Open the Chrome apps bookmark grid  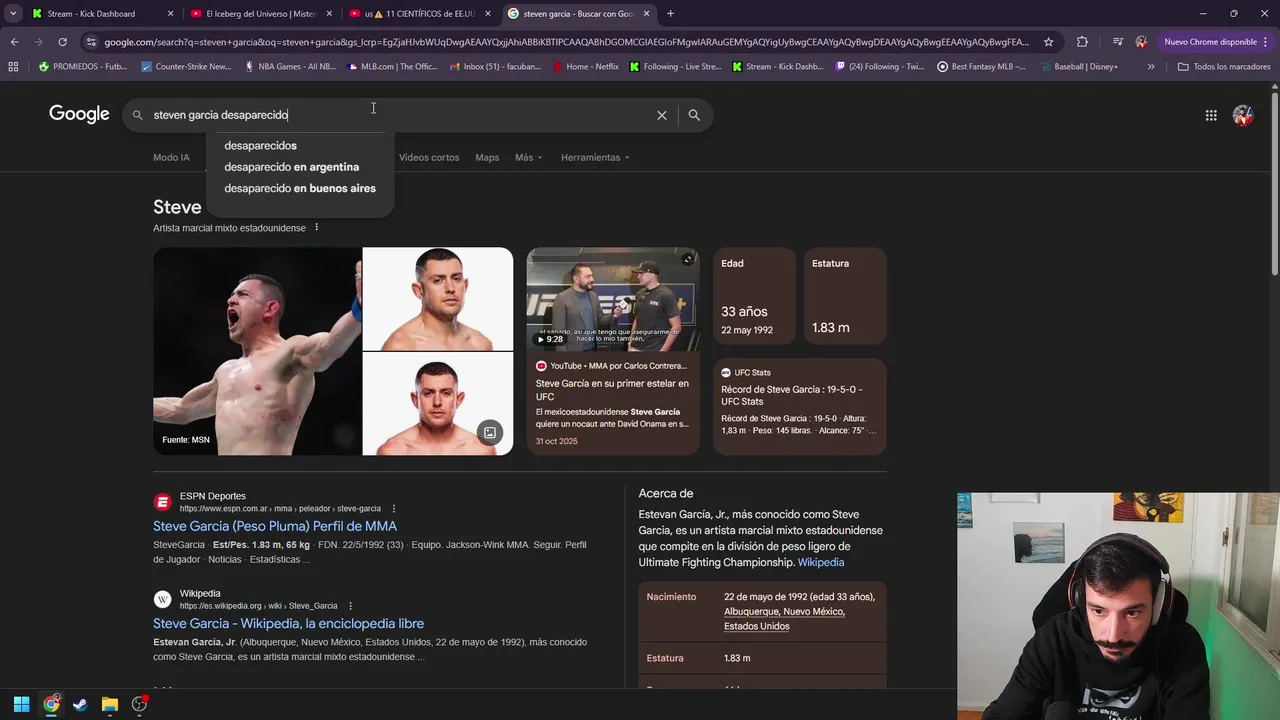(x=13, y=67)
